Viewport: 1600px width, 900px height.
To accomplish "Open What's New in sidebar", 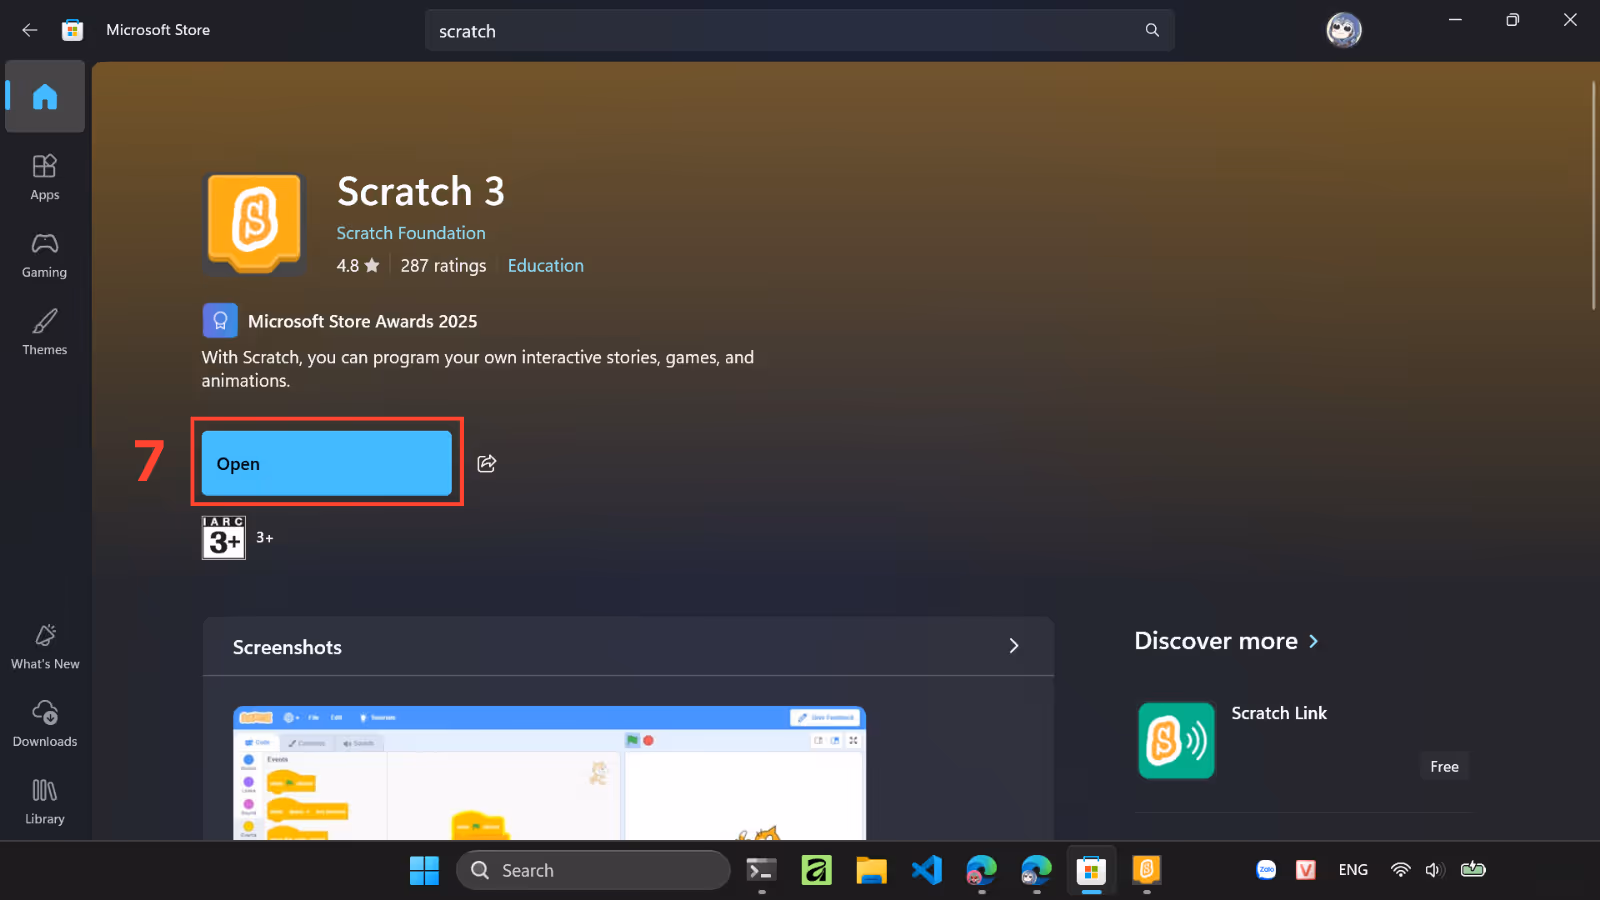I will [x=45, y=647].
